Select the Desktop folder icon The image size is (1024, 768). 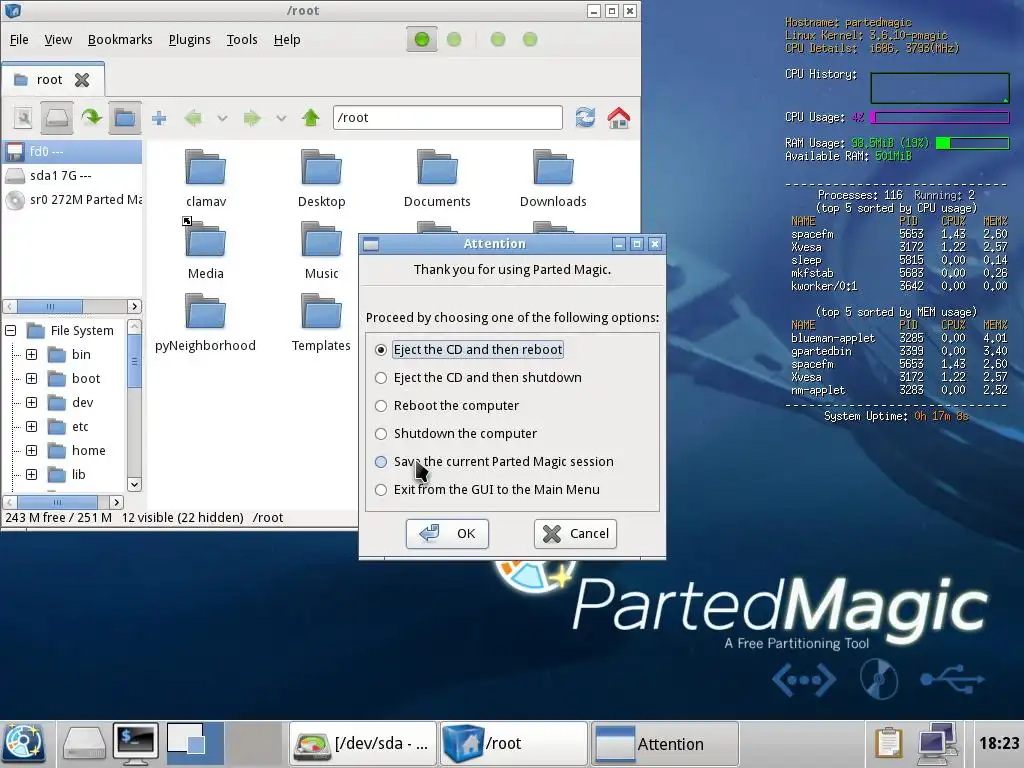(321, 168)
